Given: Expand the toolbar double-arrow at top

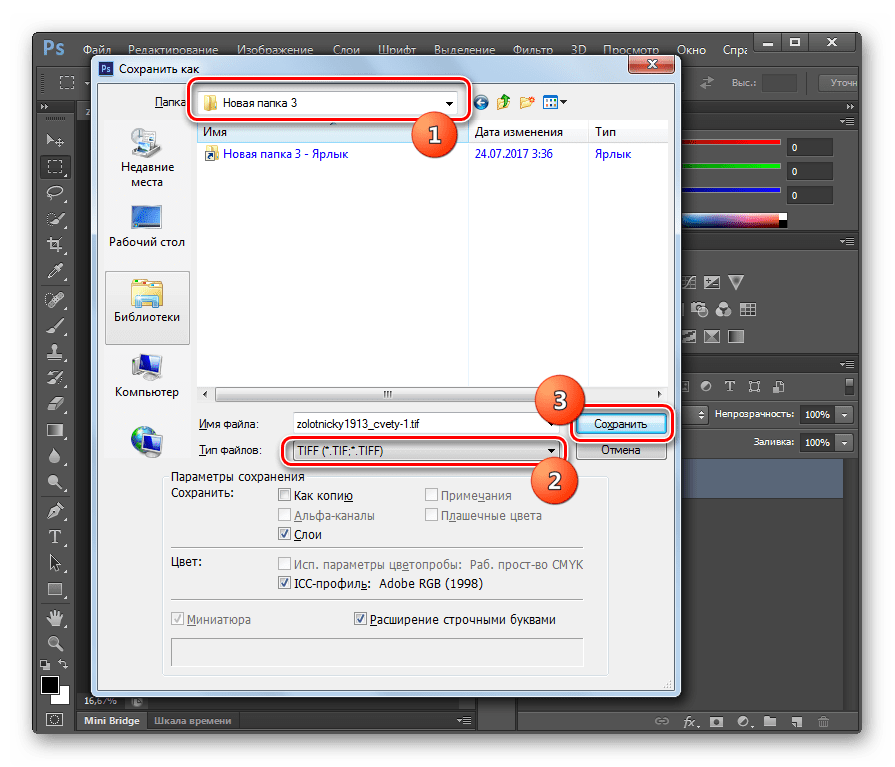Looking at the screenshot, I should 45,107.
